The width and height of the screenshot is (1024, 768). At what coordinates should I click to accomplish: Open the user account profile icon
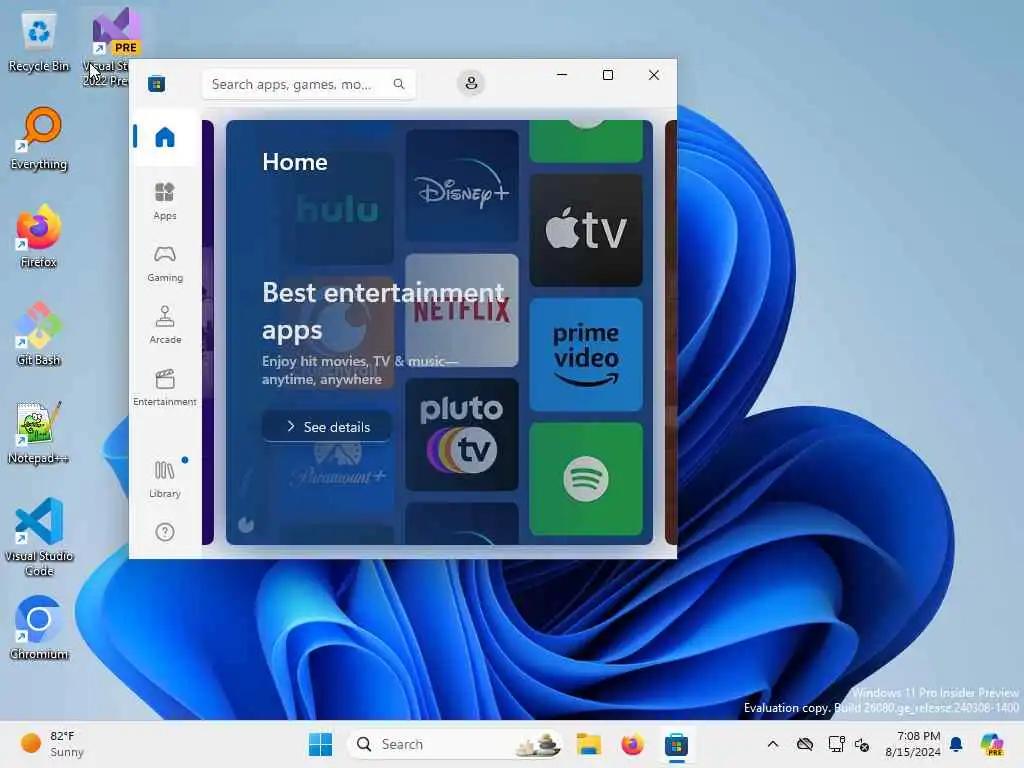pos(471,83)
